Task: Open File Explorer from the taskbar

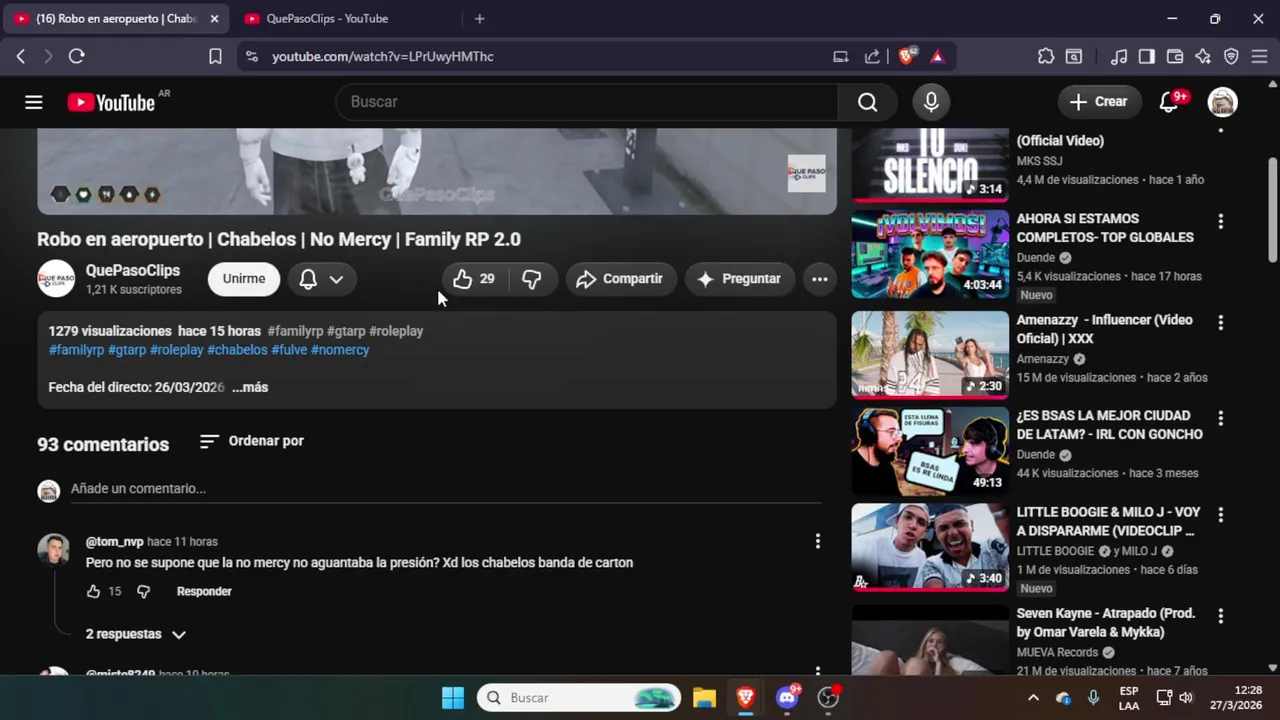Action: coord(704,698)
